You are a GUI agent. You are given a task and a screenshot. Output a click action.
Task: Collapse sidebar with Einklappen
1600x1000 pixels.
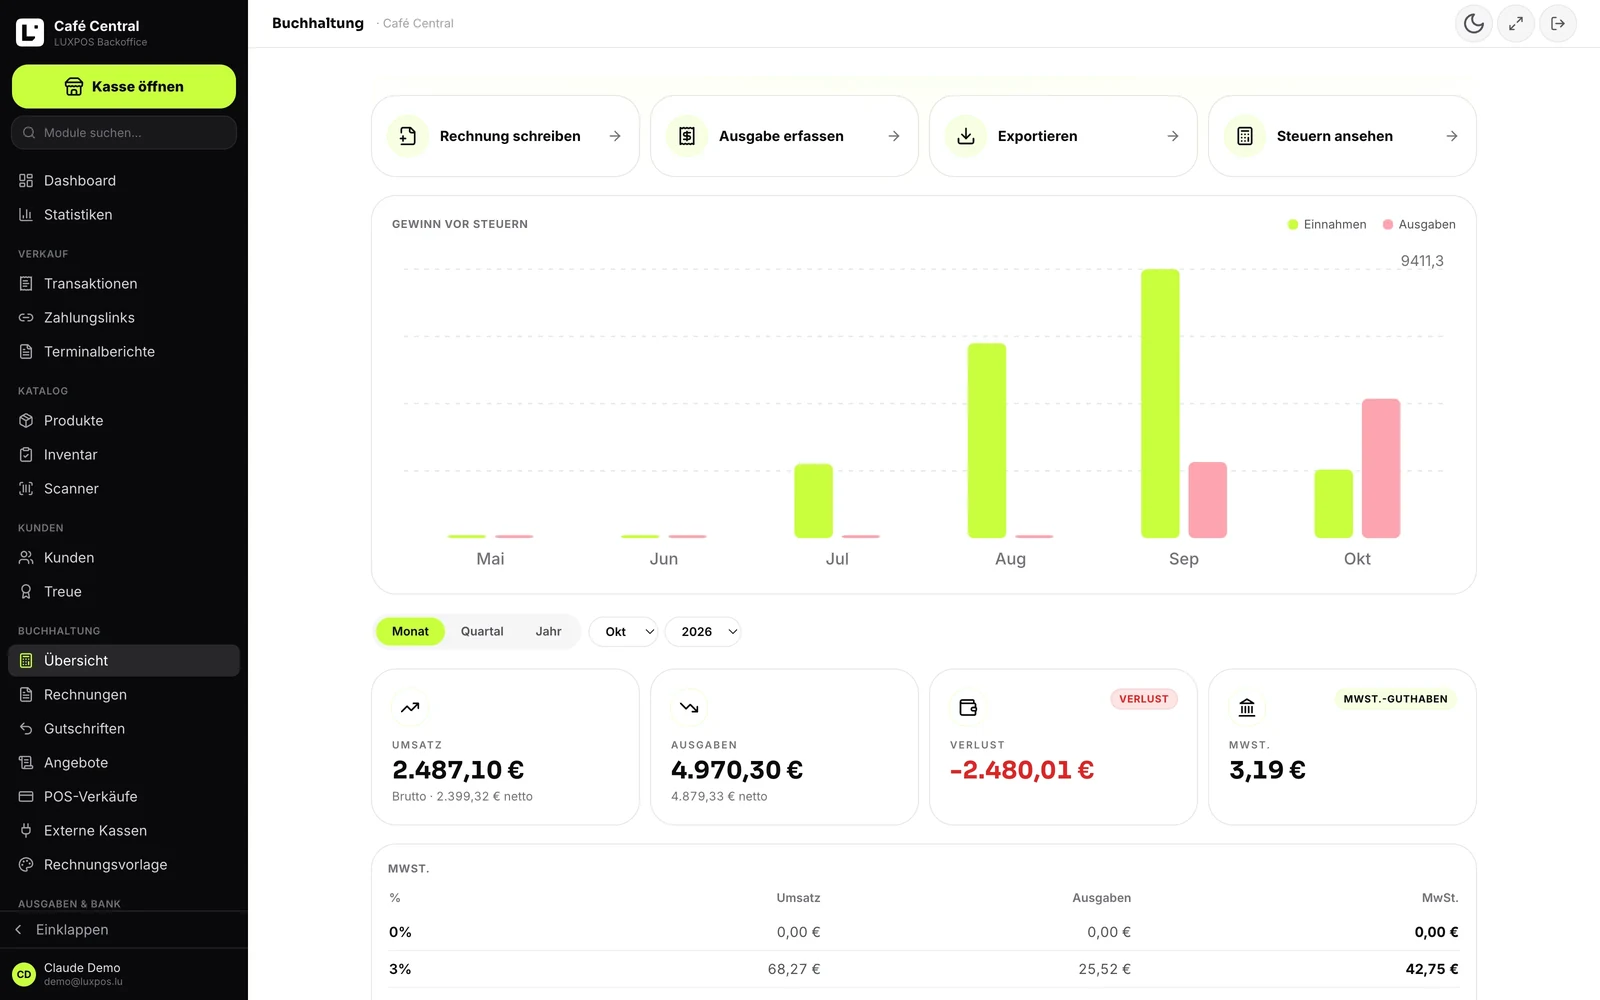[124, 930]
